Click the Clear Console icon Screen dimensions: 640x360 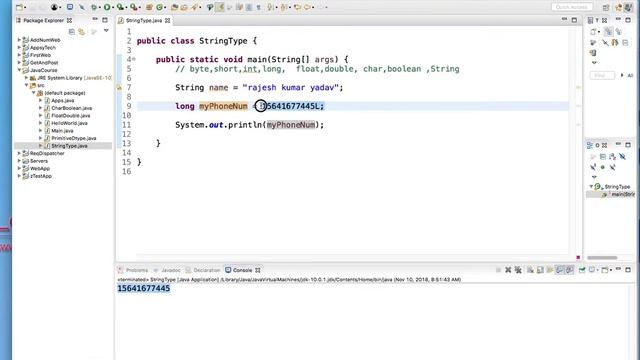[x=530, y=270]
